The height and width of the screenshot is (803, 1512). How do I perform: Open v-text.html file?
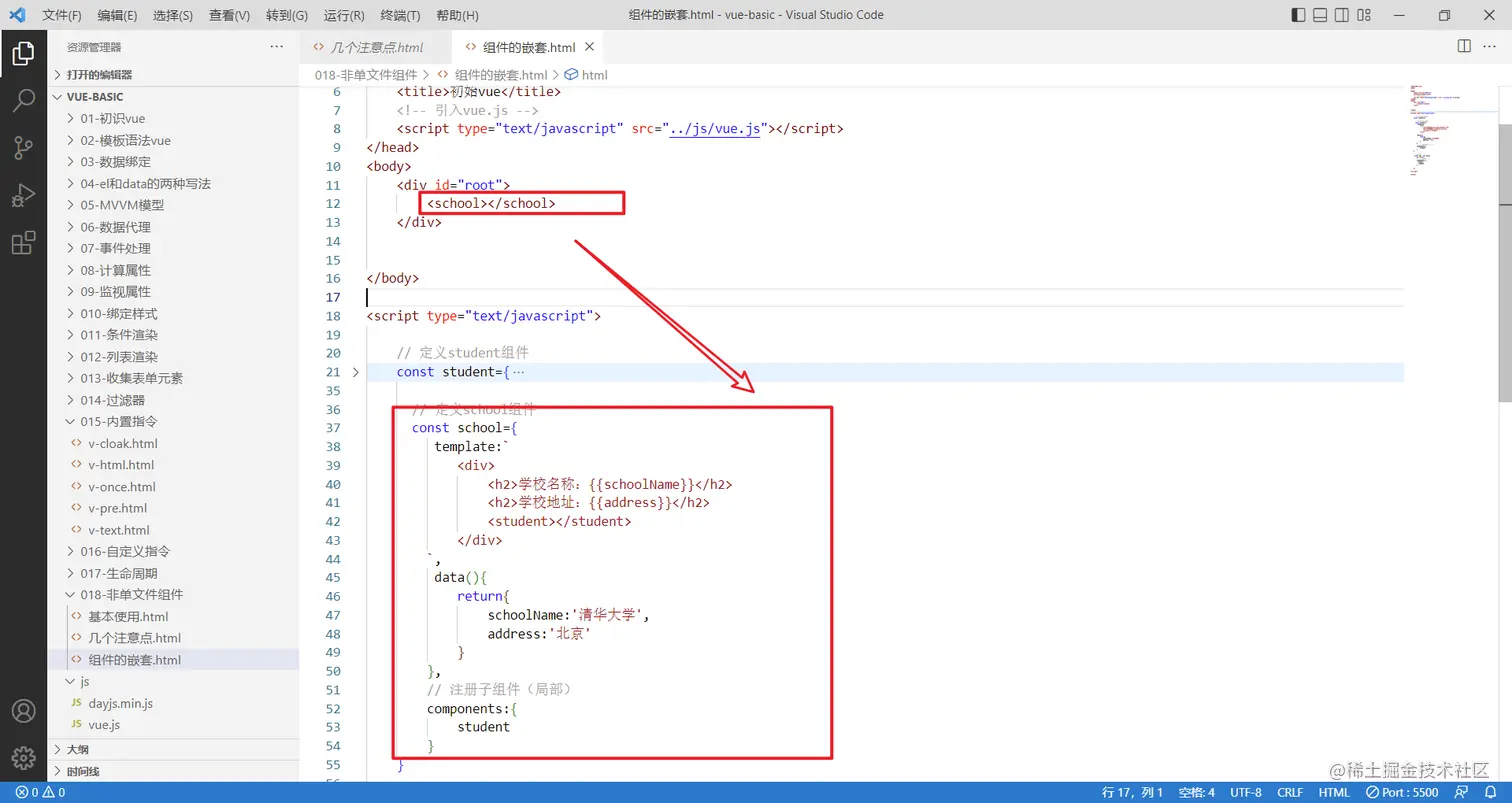click(x=173, y=530)
